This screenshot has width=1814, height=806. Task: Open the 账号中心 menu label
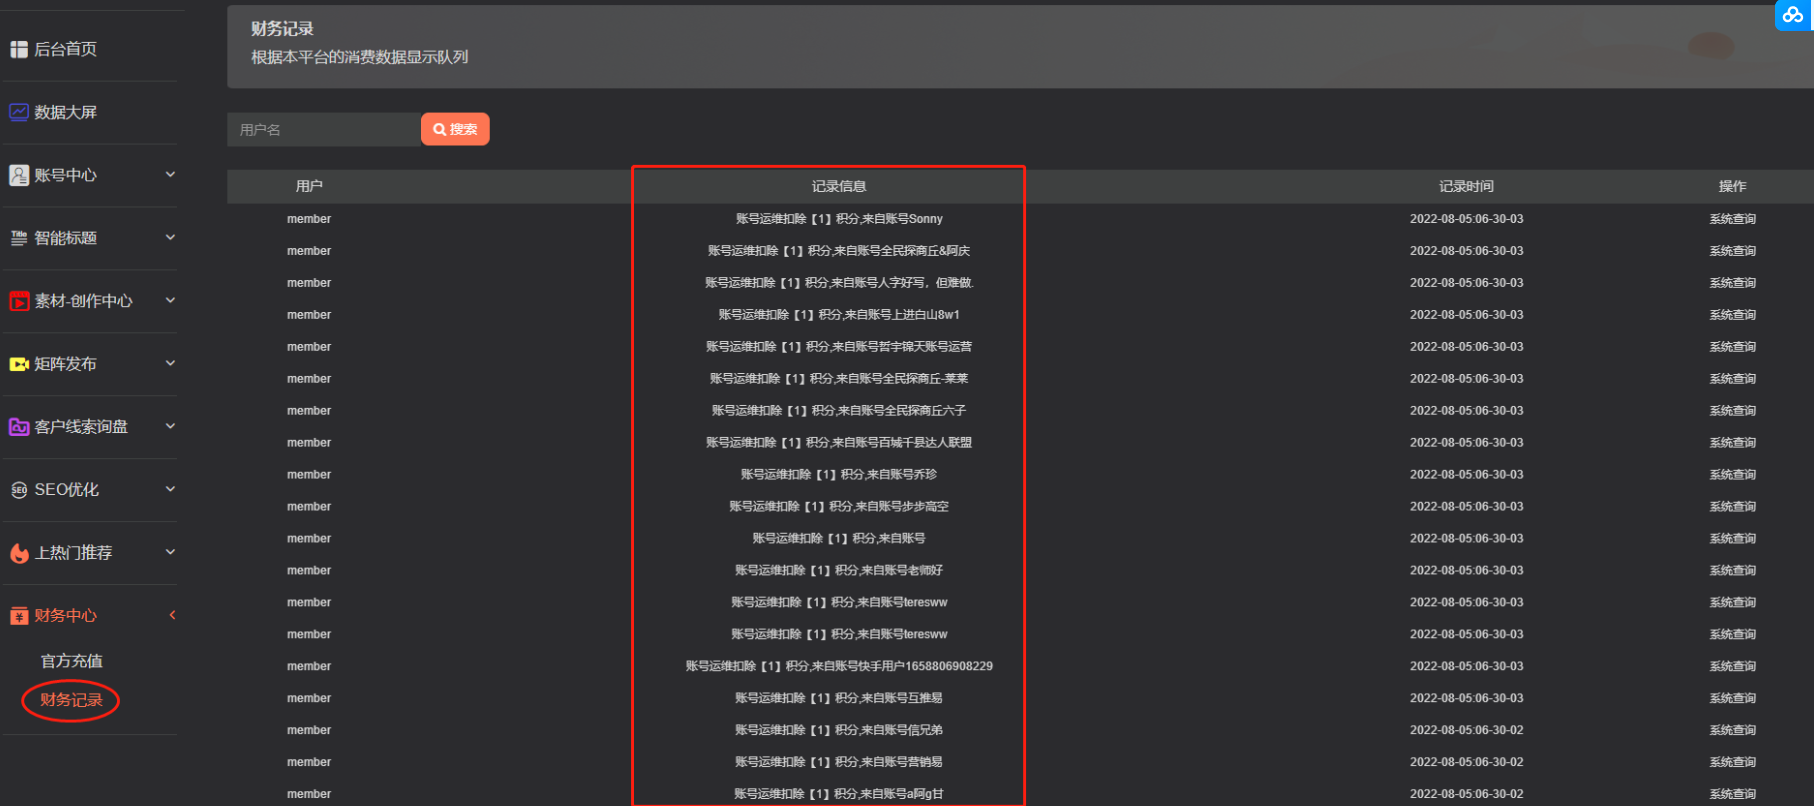pyautogui.click(x=65, y=175)
